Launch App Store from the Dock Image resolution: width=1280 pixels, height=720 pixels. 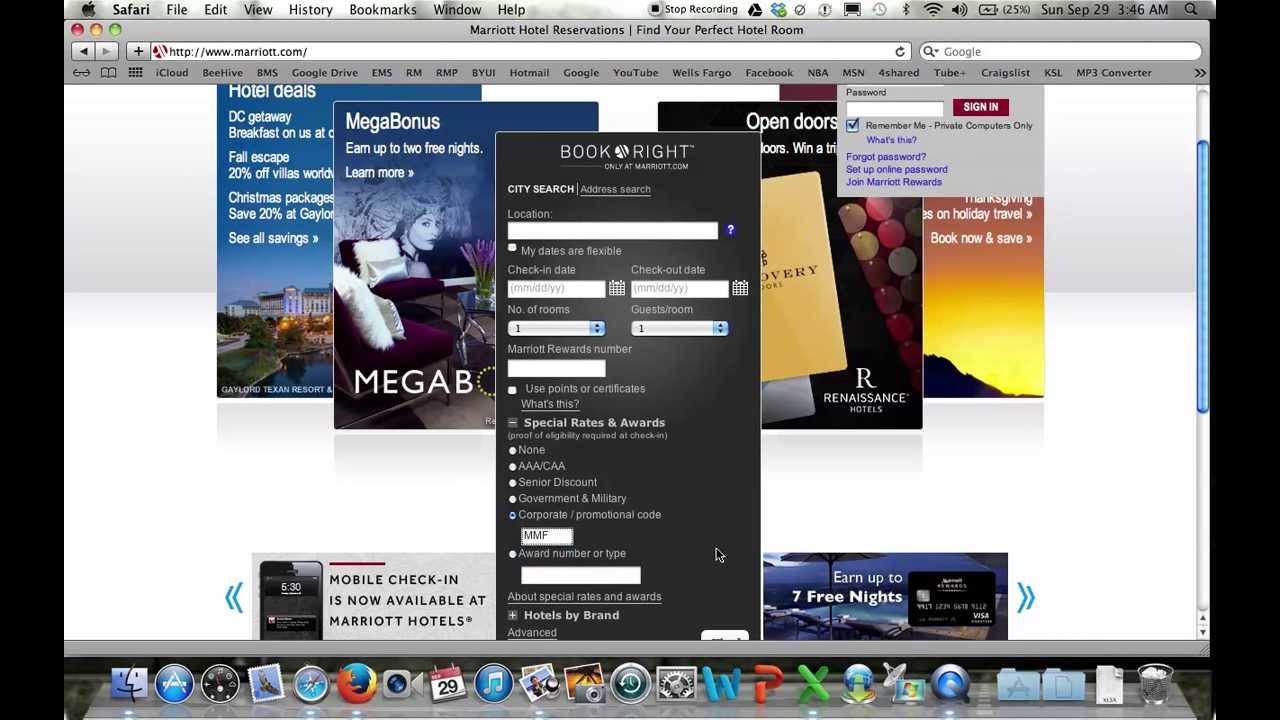point(174,685)
